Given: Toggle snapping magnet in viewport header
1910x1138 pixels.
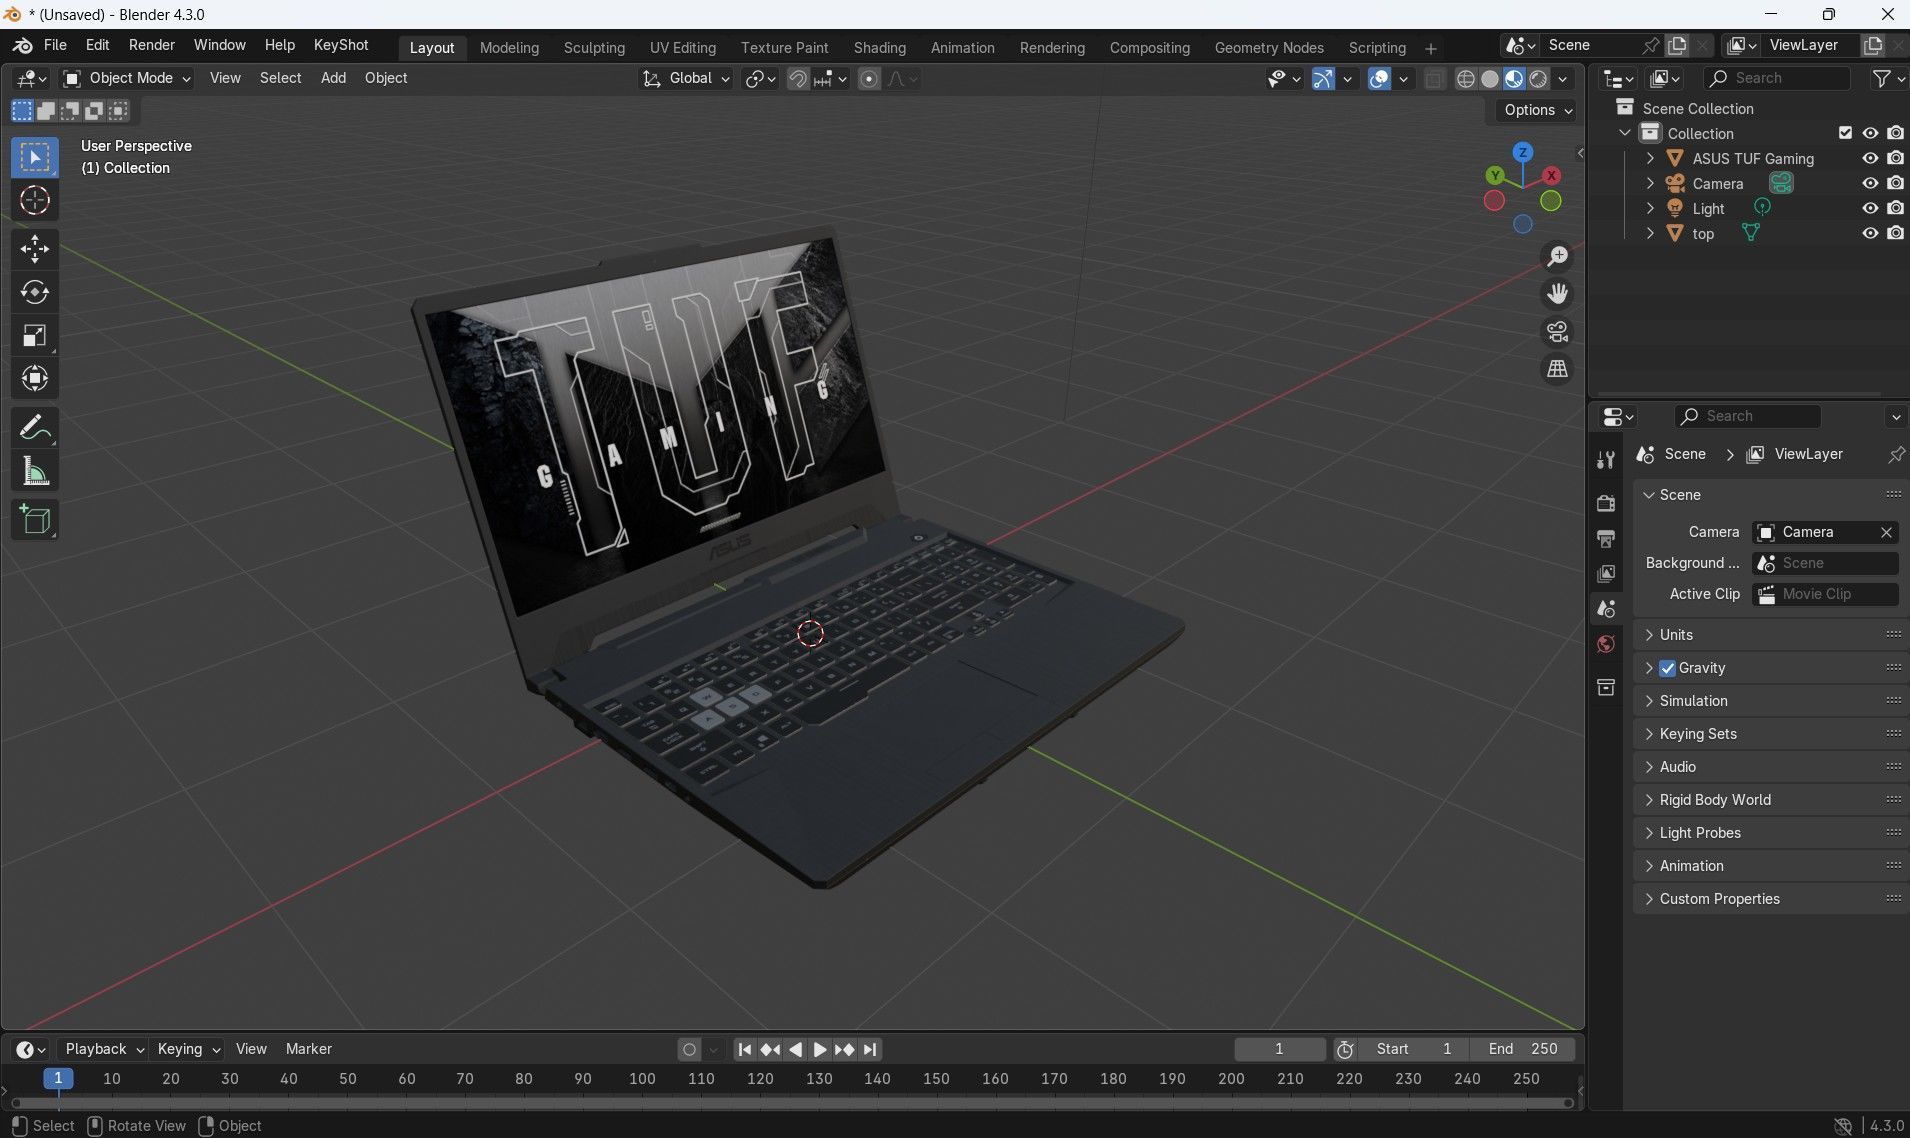Looking at the screenshot, I should click(797, 79).
